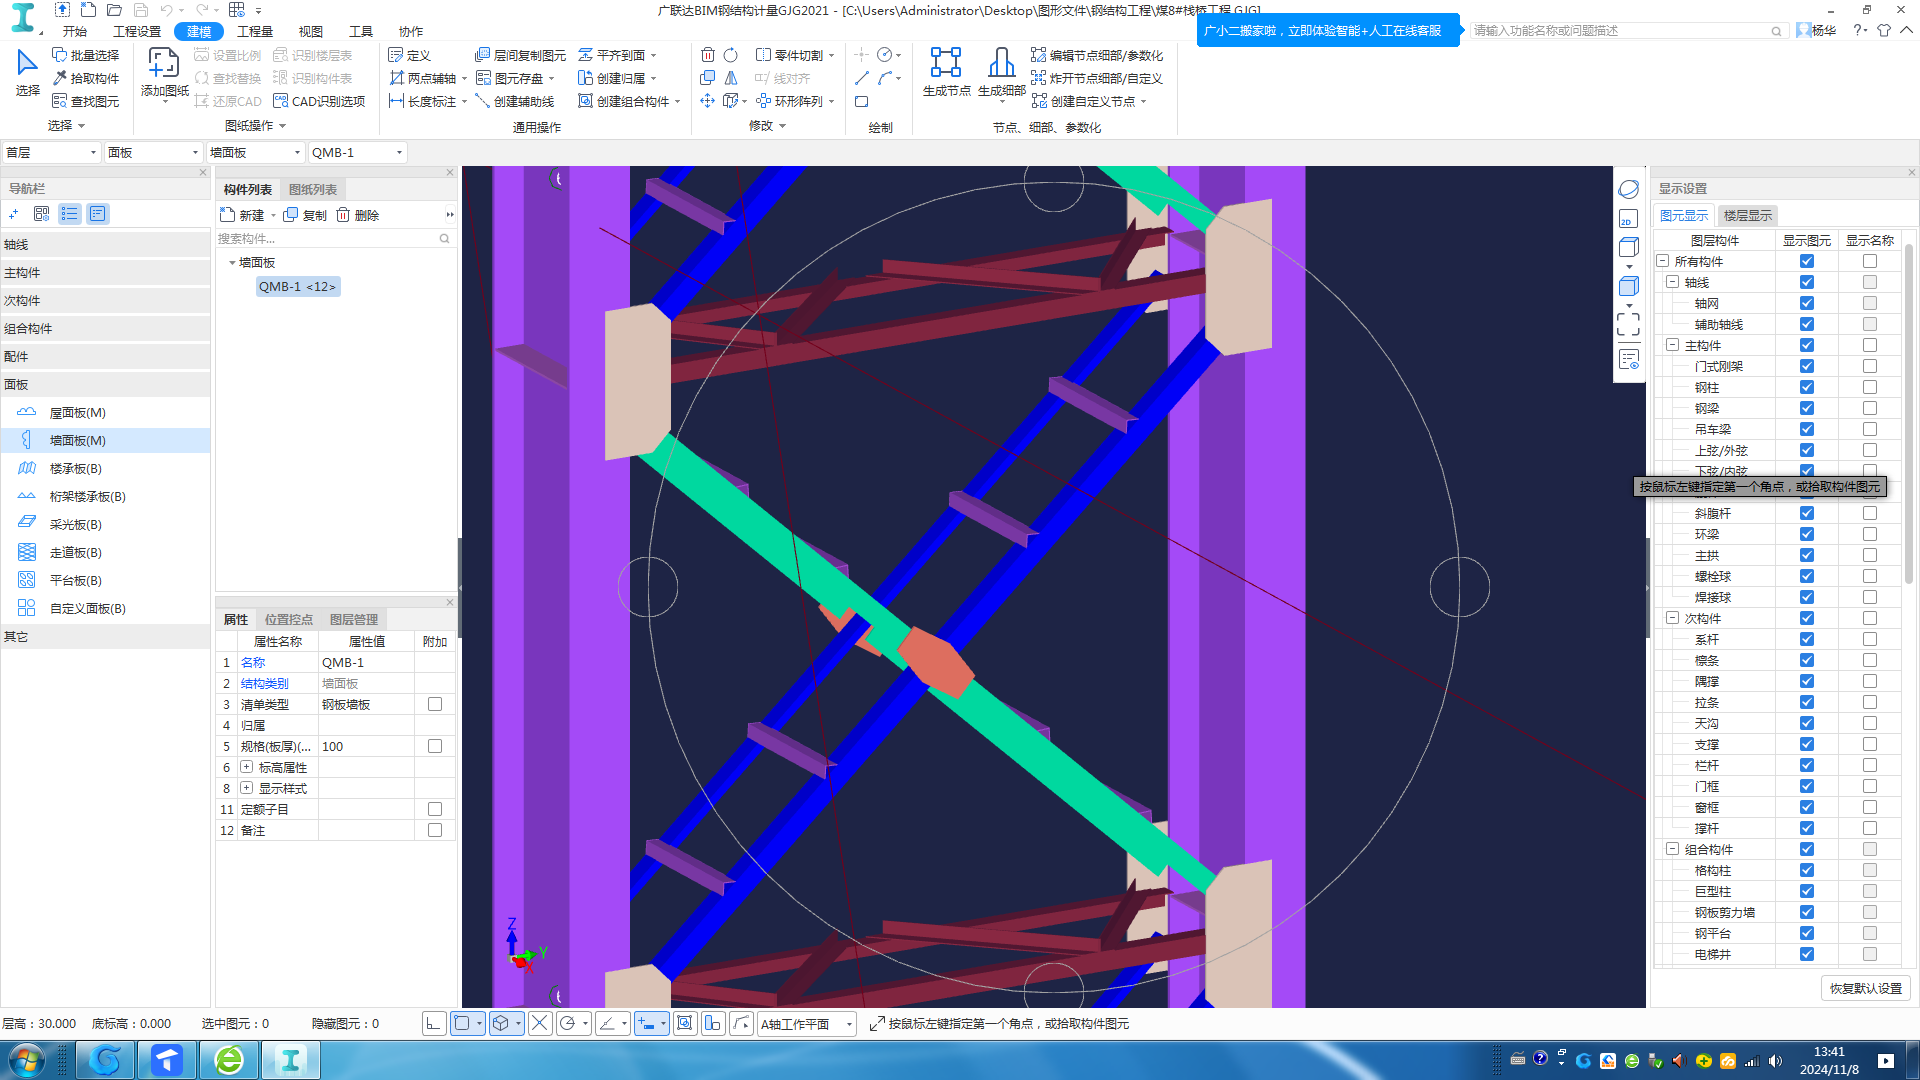Click the 查找图元 (Find element) tool
Screen dimensions: 1920x1080
pos(85,101)
